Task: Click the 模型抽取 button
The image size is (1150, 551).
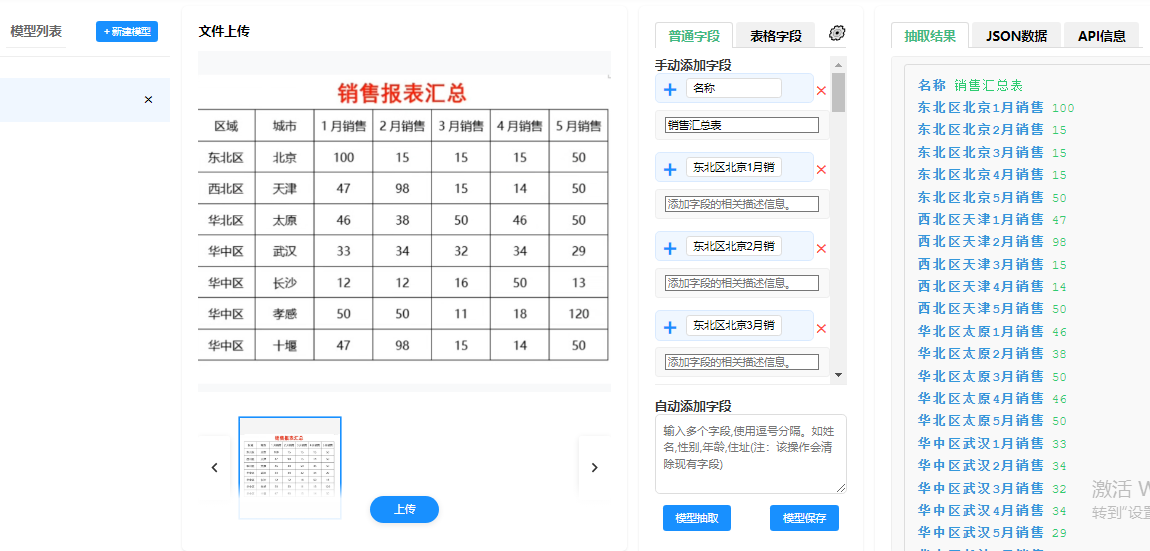Action: 697,518
